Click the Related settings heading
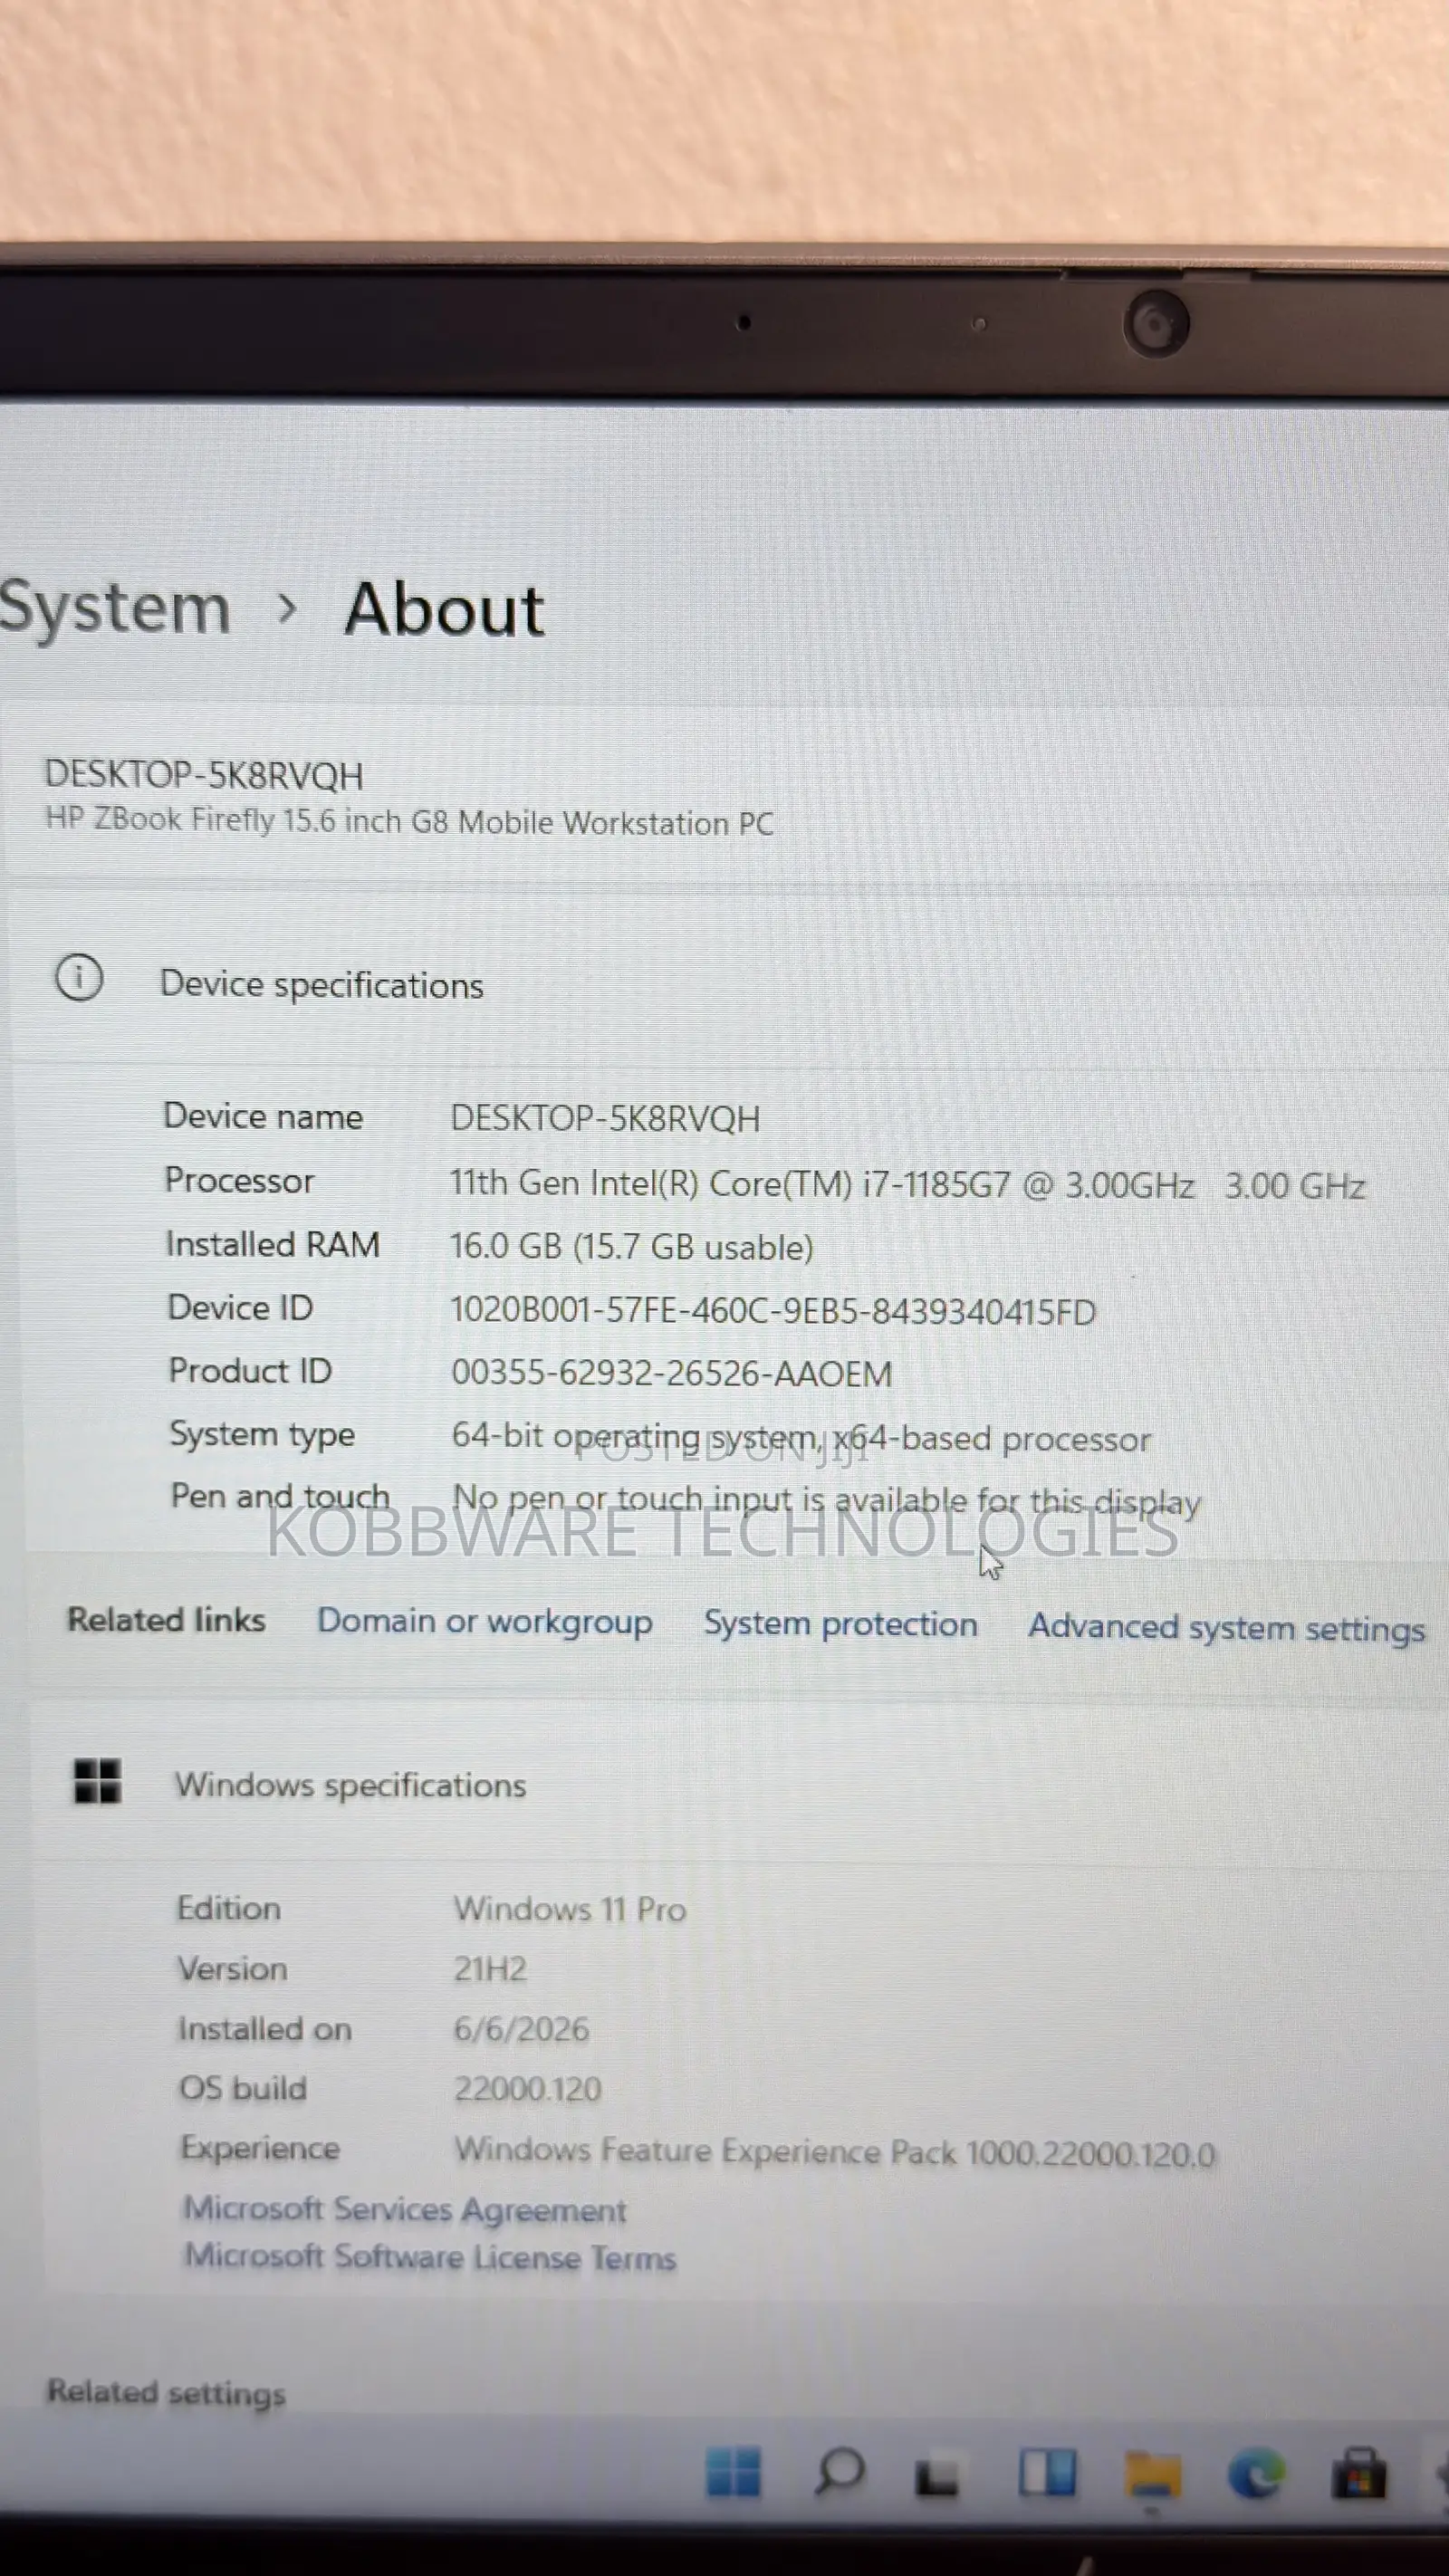Screen dimensions: 1449x2576 (166, 2392)
